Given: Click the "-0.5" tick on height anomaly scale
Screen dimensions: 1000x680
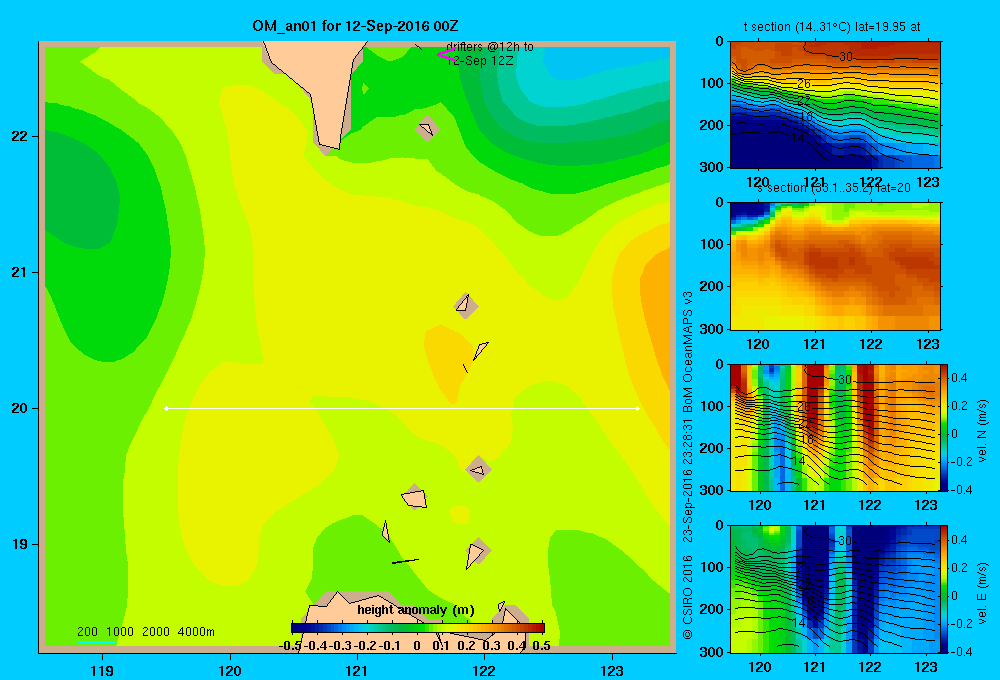Looking at the screenshot, I should (290, 646).
